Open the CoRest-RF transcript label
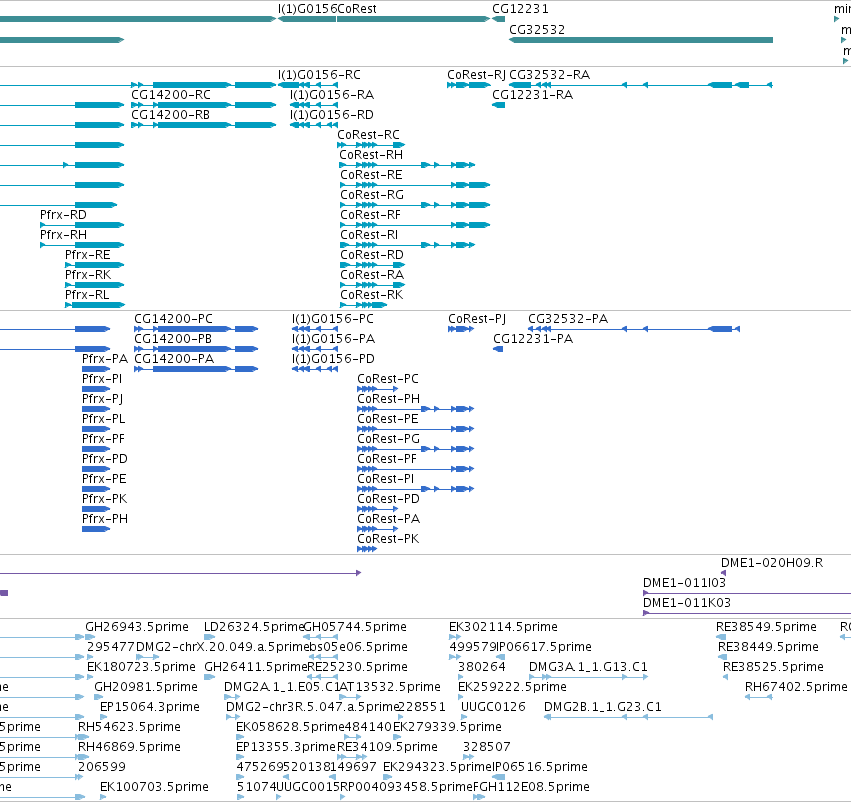This screenshot has width=851, height=802. [371, 215]
